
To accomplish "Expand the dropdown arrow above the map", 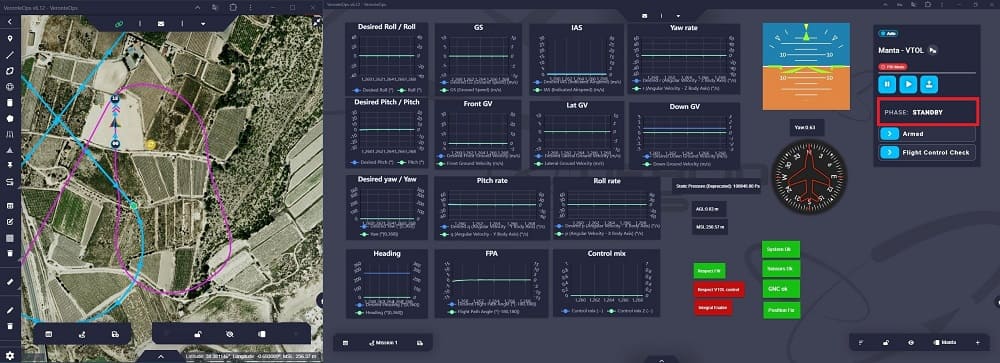I will tap(203, 24).
